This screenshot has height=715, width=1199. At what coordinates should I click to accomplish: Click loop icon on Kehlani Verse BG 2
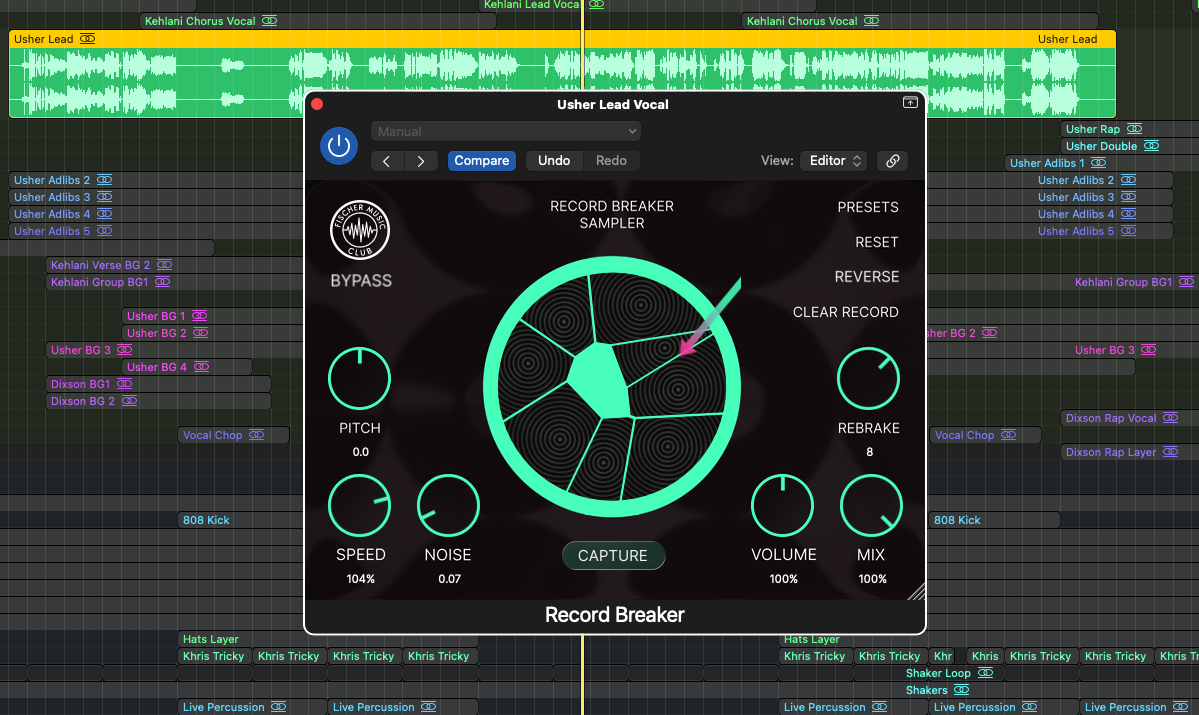[164, 265]
